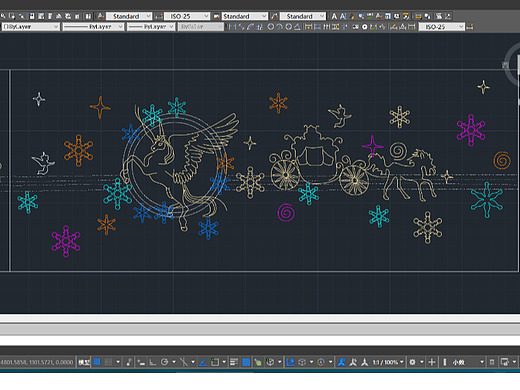Toggle dynamic UCS in status bar
The image size is (520, 390).
click(x=290, y=362)
